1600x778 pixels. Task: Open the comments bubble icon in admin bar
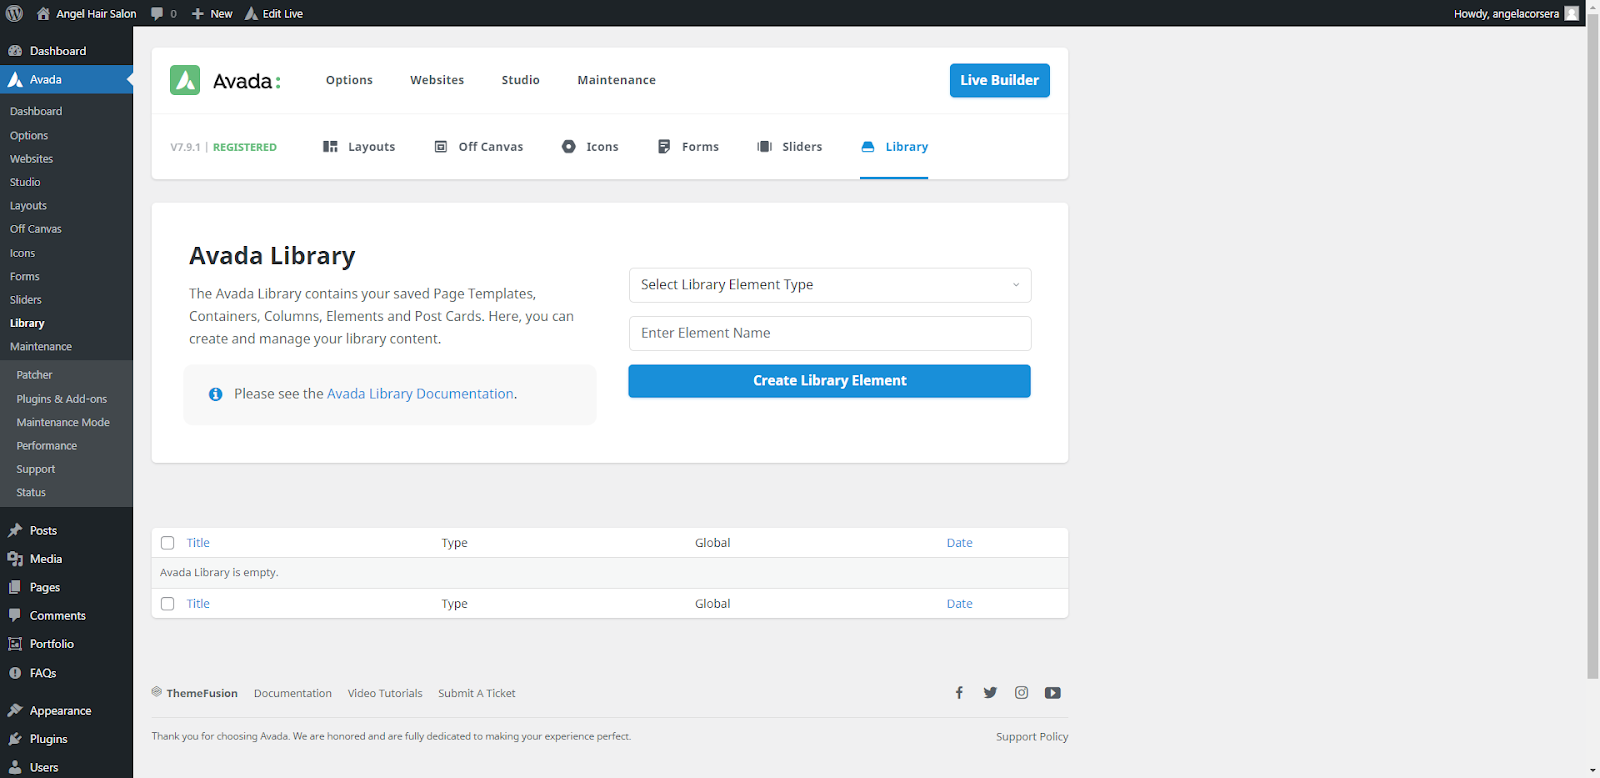[157, 14]
